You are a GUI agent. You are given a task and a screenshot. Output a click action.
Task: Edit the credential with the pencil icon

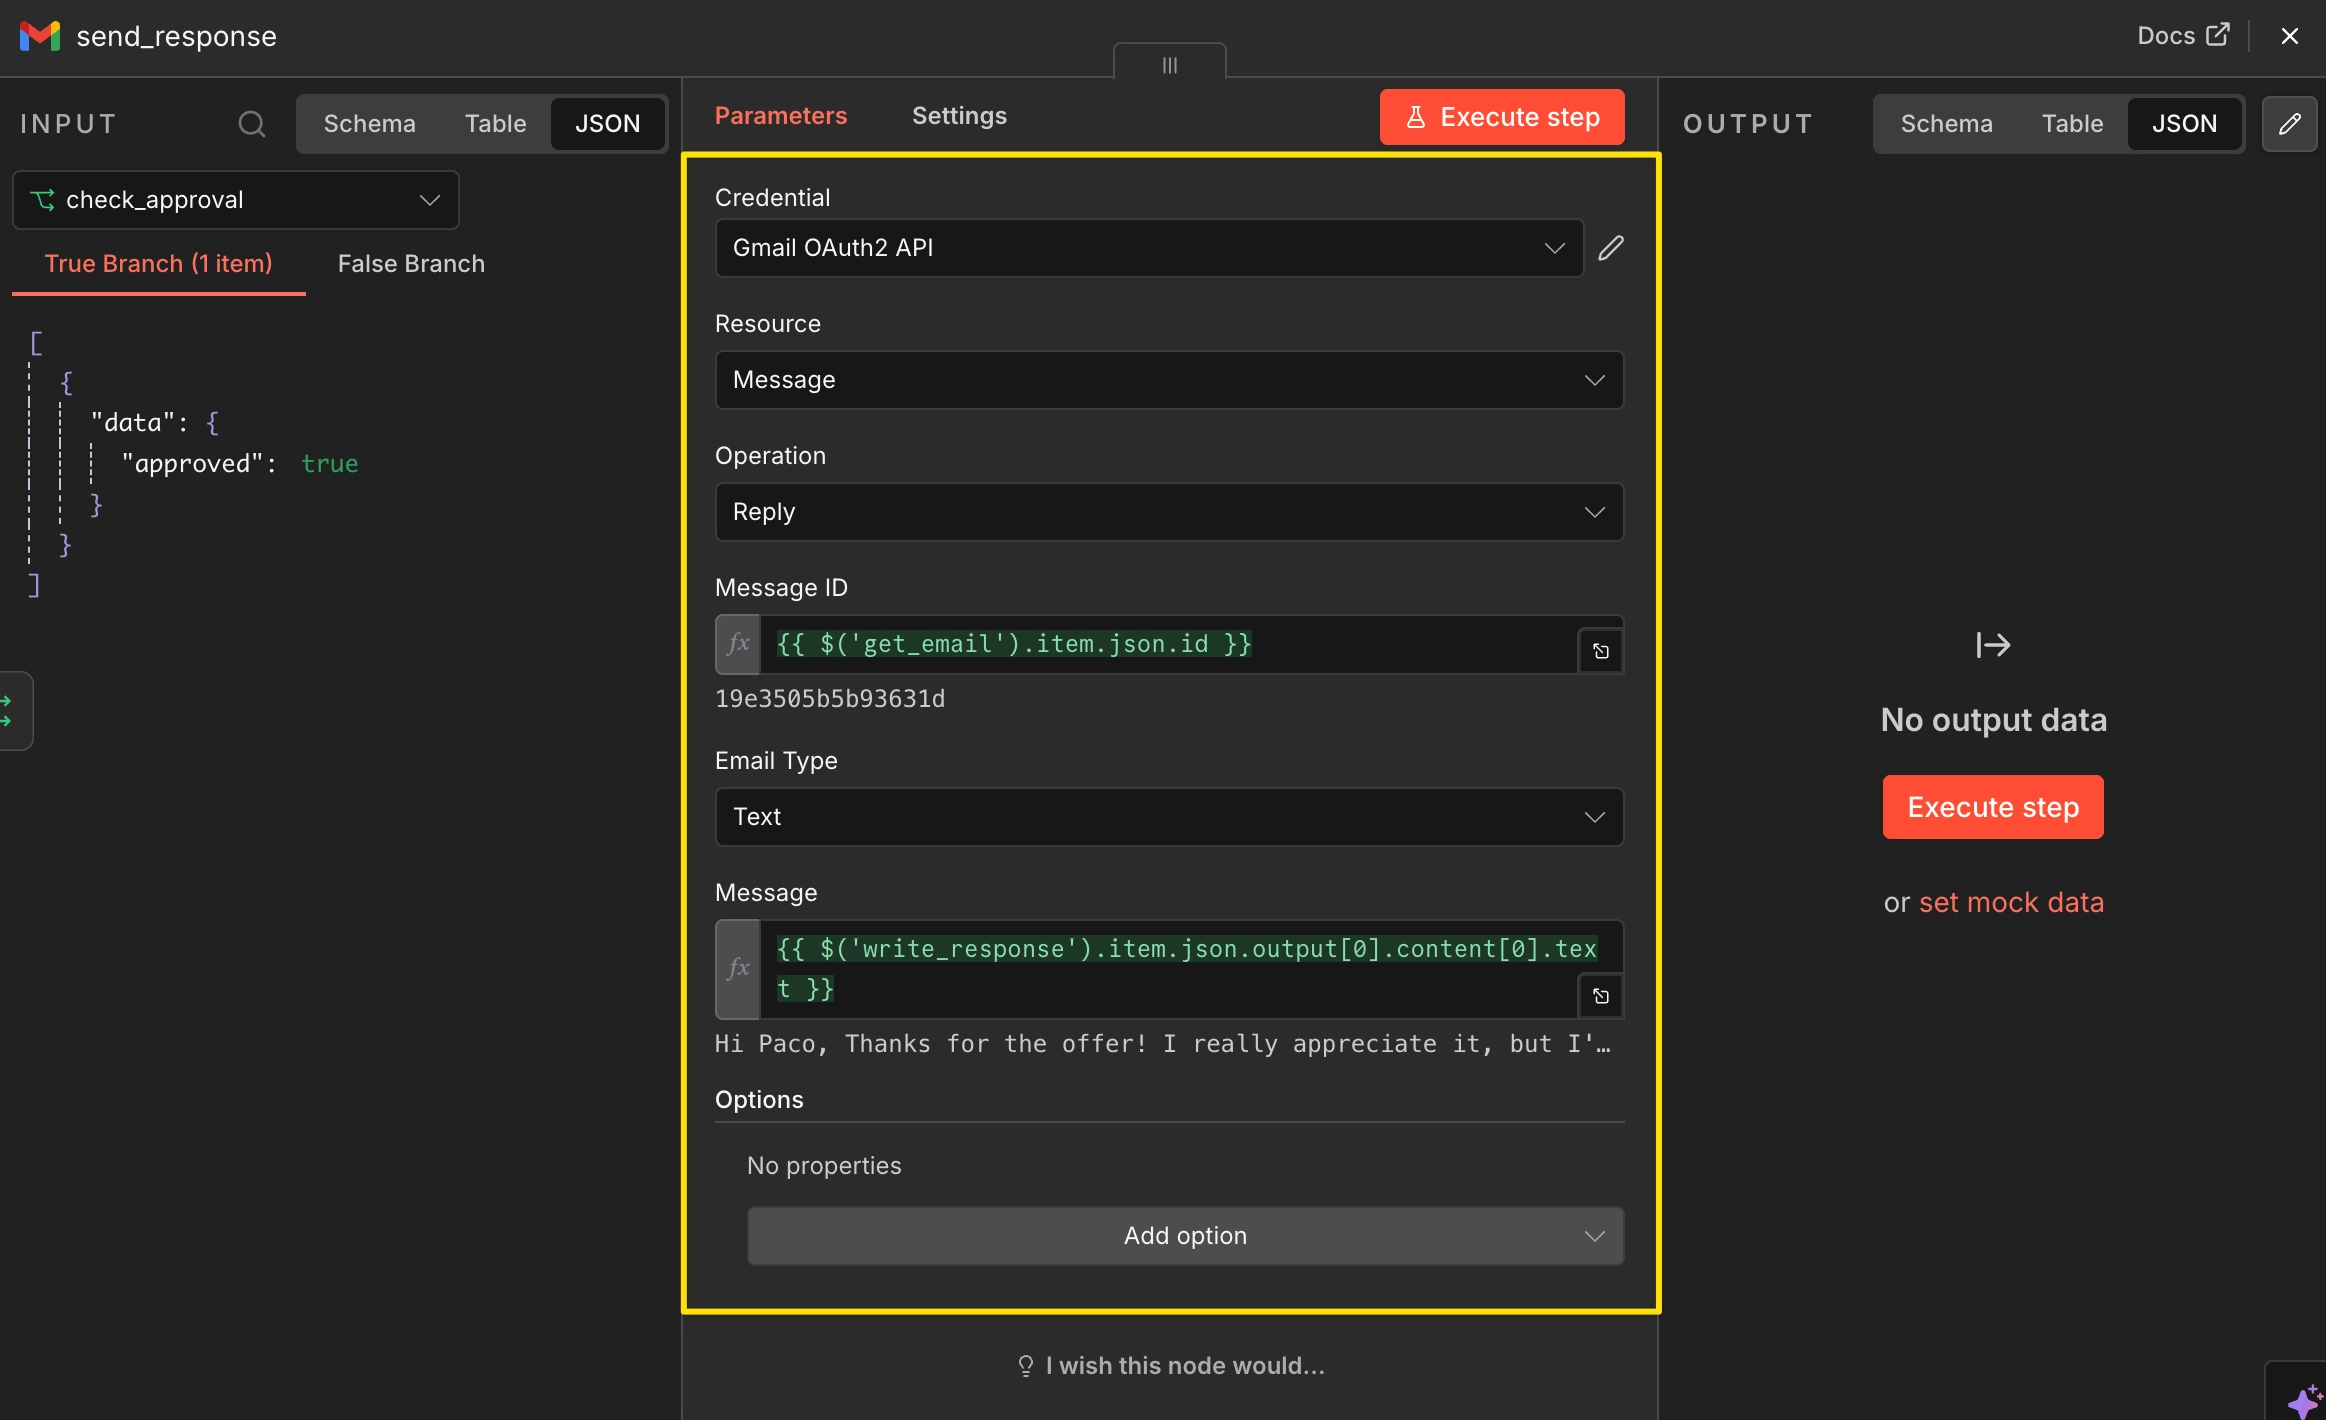click(1610, 248)
